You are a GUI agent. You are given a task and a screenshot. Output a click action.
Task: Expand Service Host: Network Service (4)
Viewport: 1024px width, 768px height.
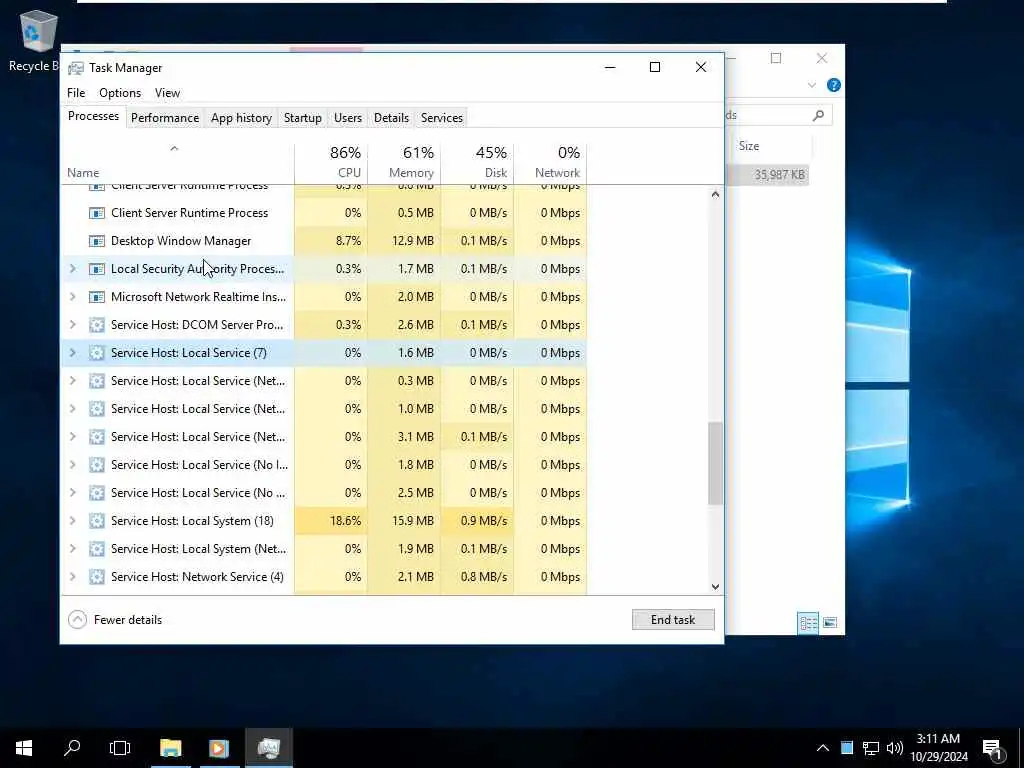click(72, 577)
